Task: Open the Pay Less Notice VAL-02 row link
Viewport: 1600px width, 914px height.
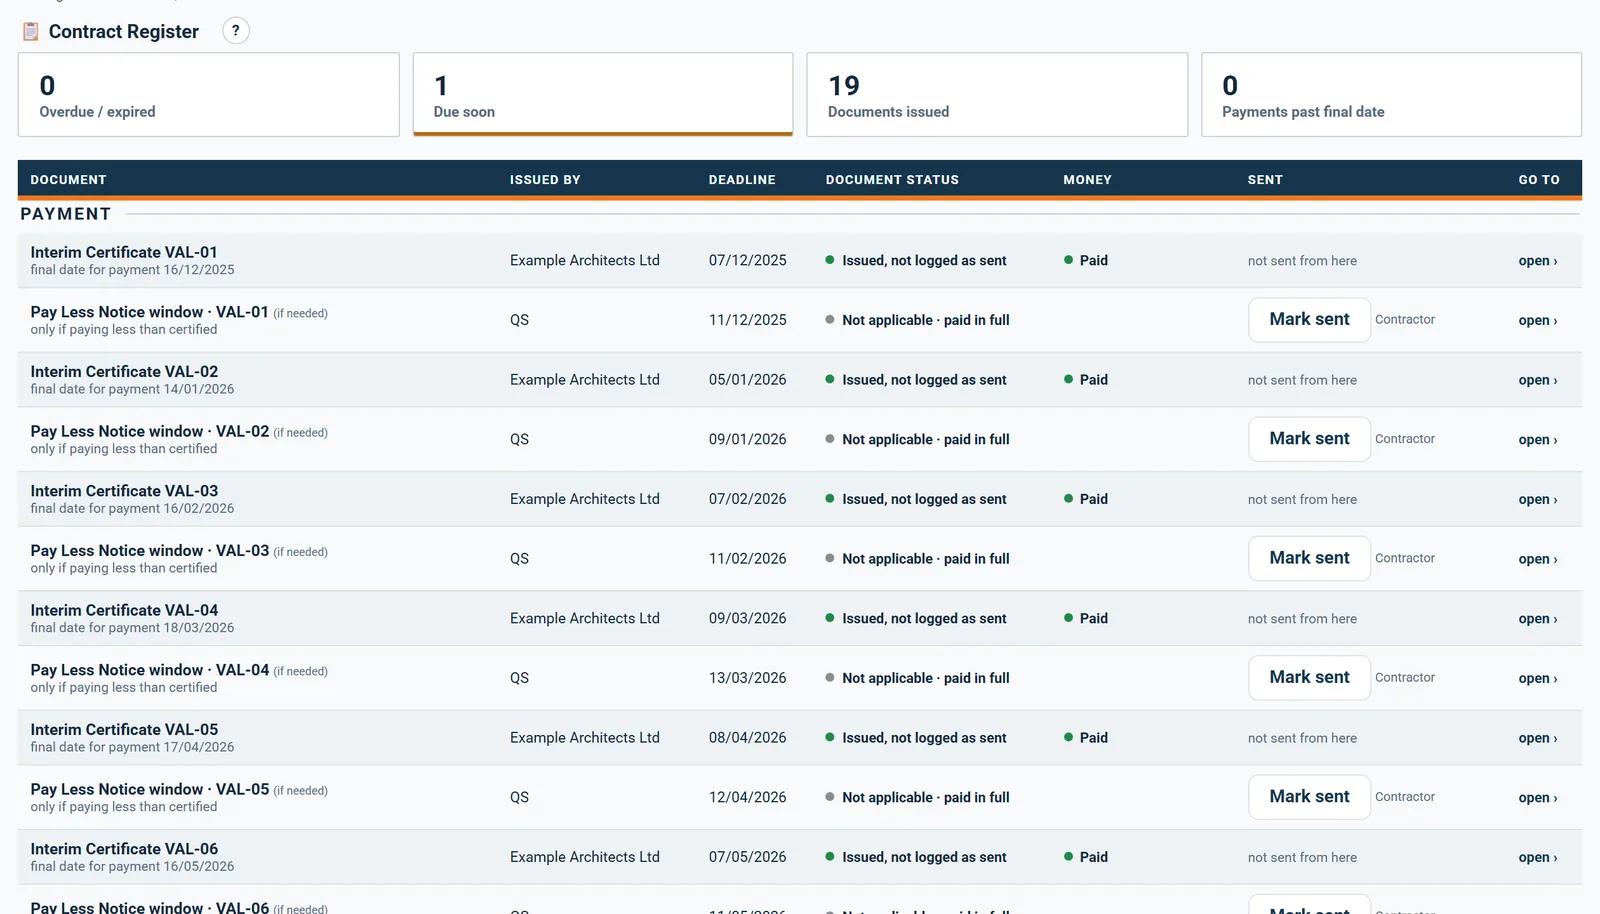Action: [x=1538, y=440]
